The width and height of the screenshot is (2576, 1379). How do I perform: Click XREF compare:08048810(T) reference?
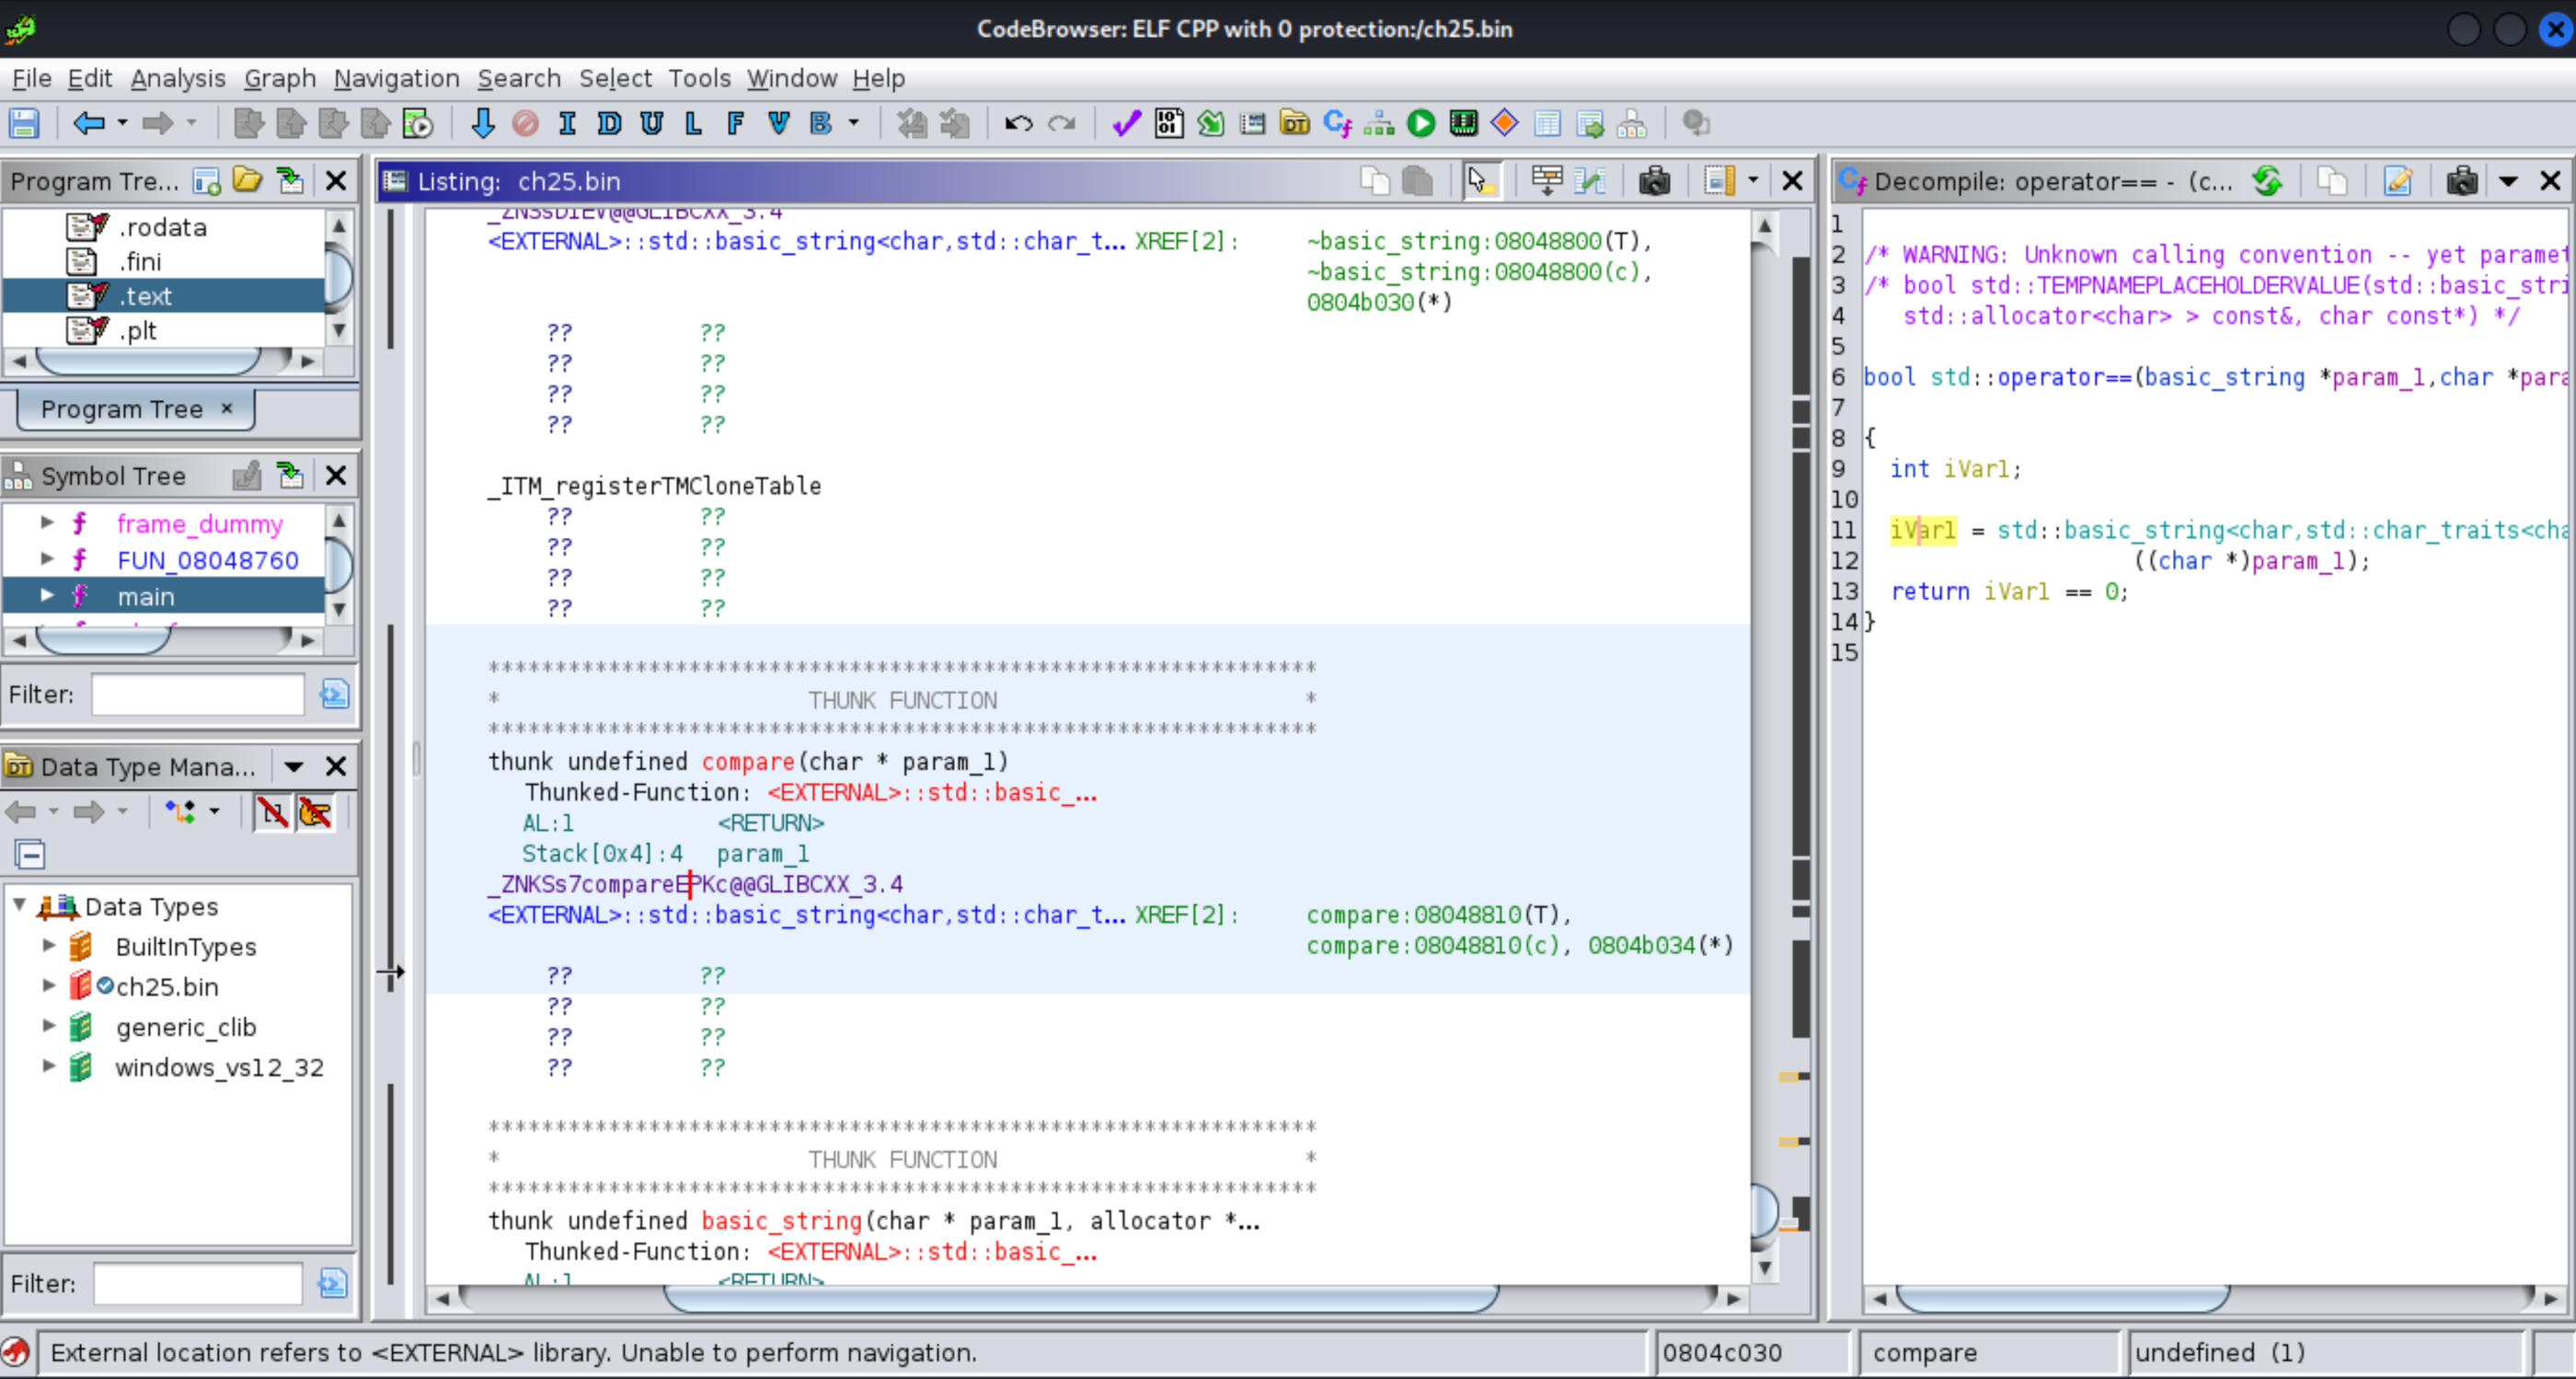[x=1439, y=914]
